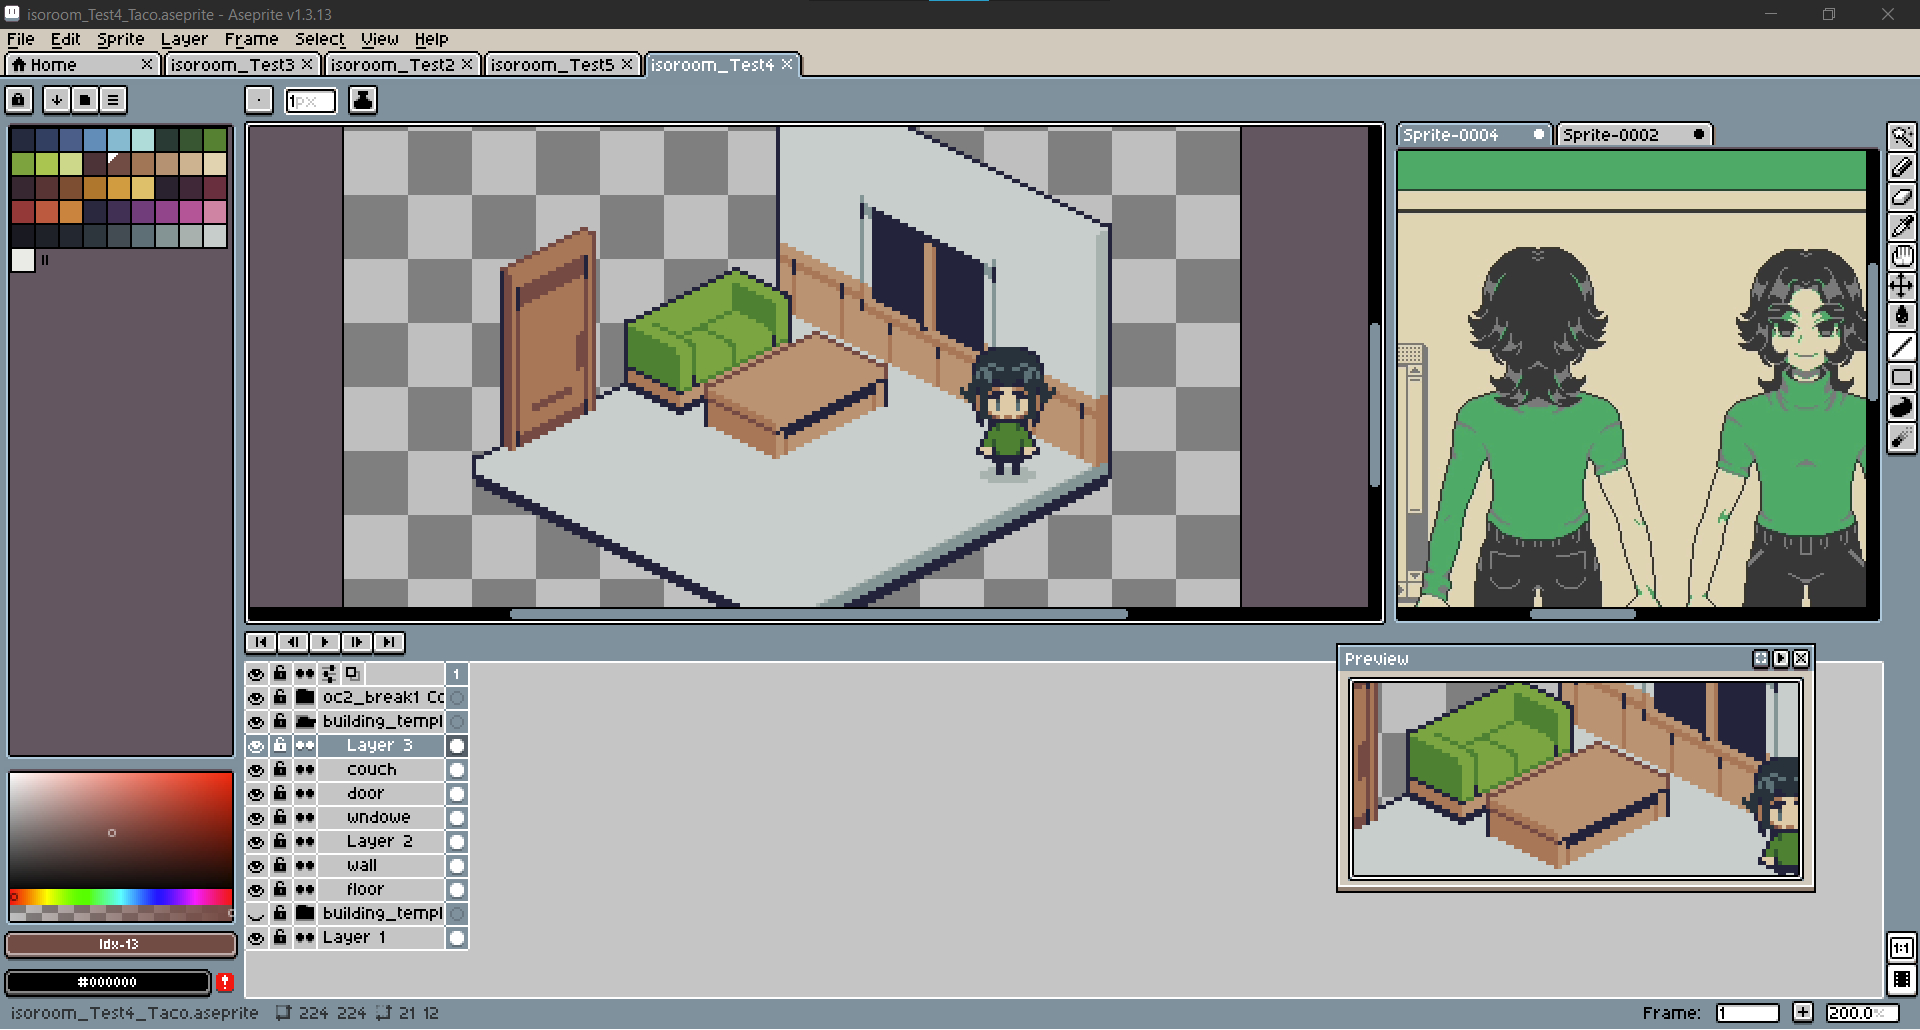Click the Frame number input field

click(1747, 1013)
